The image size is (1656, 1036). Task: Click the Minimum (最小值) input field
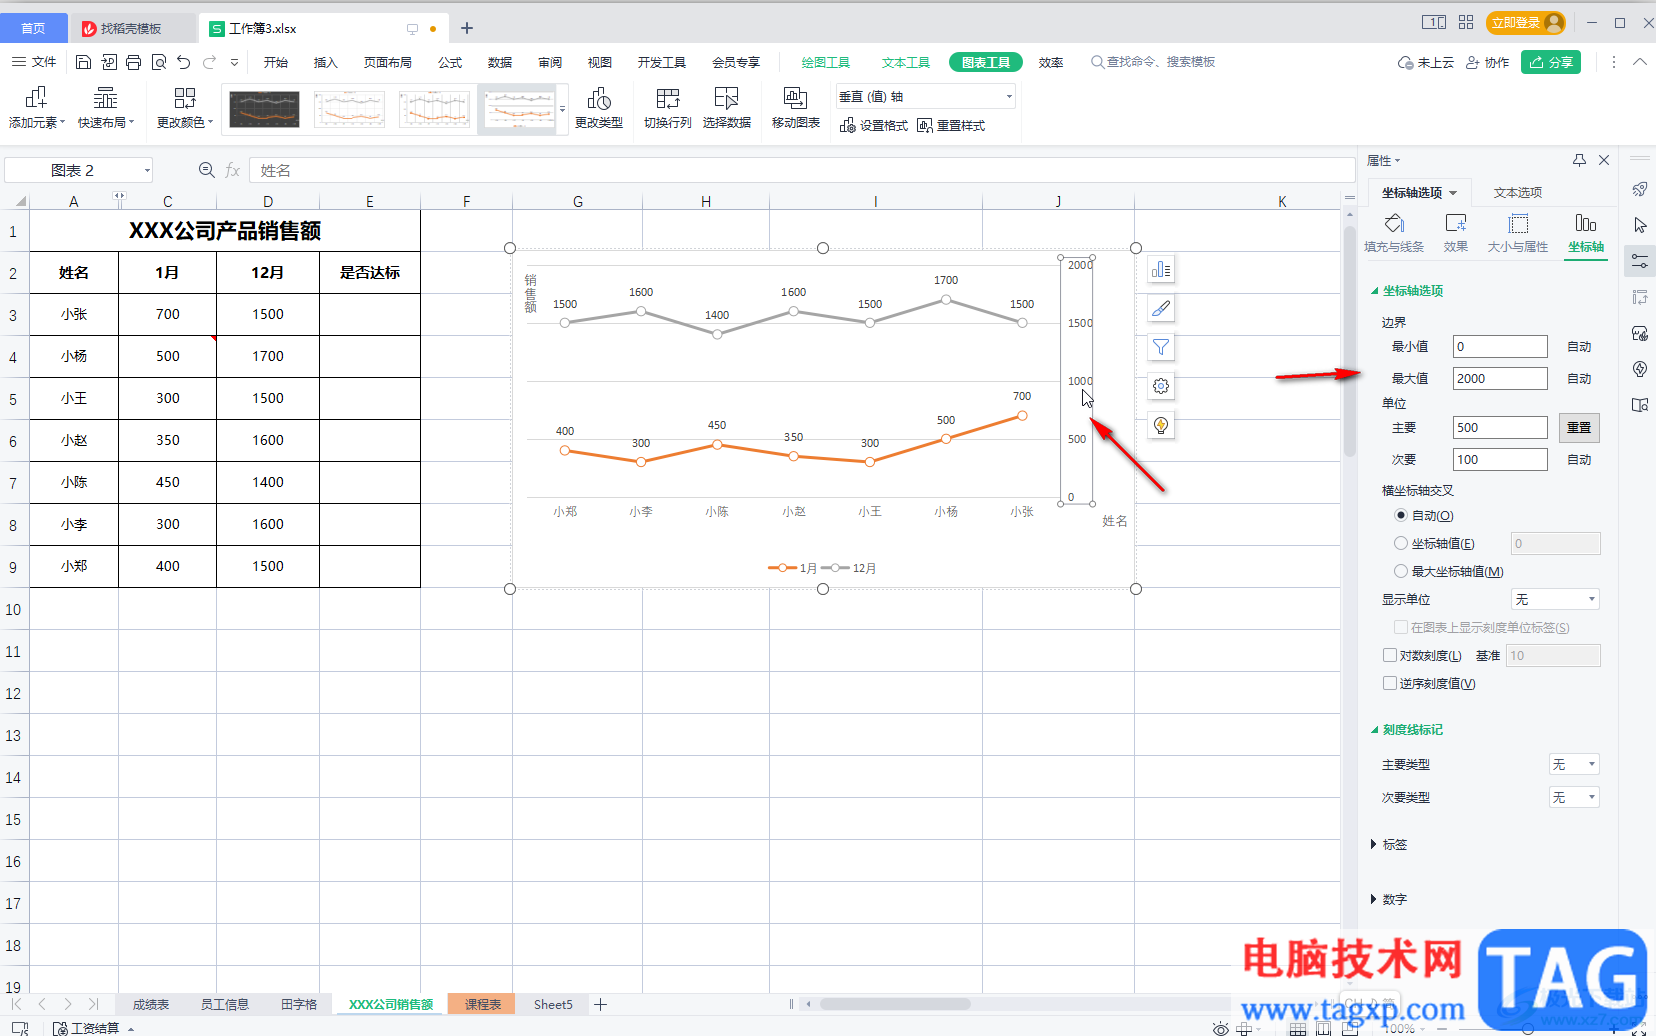point(1500,347)
